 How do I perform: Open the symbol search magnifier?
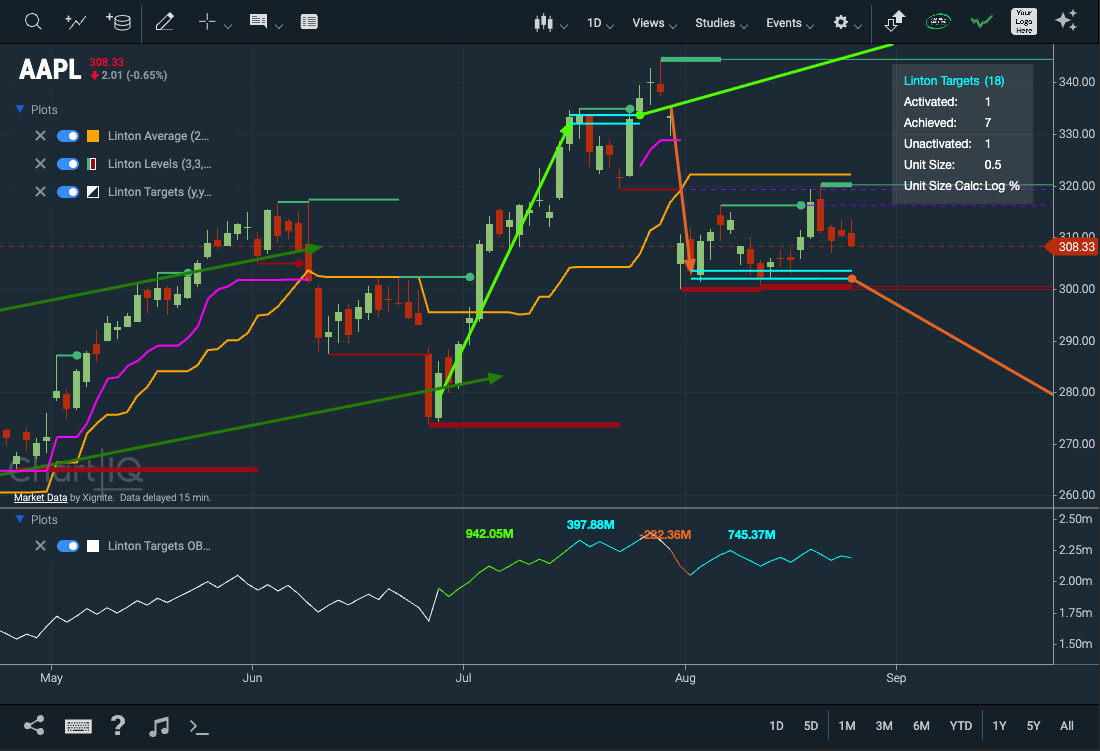[32, 22]
